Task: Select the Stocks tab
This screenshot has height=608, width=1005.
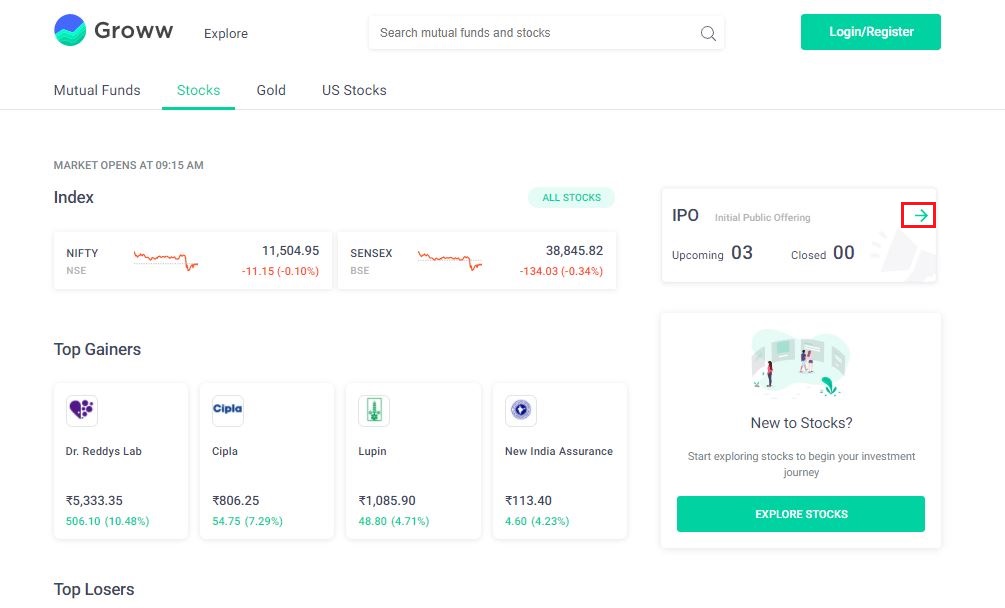Action: coord(198,90)
